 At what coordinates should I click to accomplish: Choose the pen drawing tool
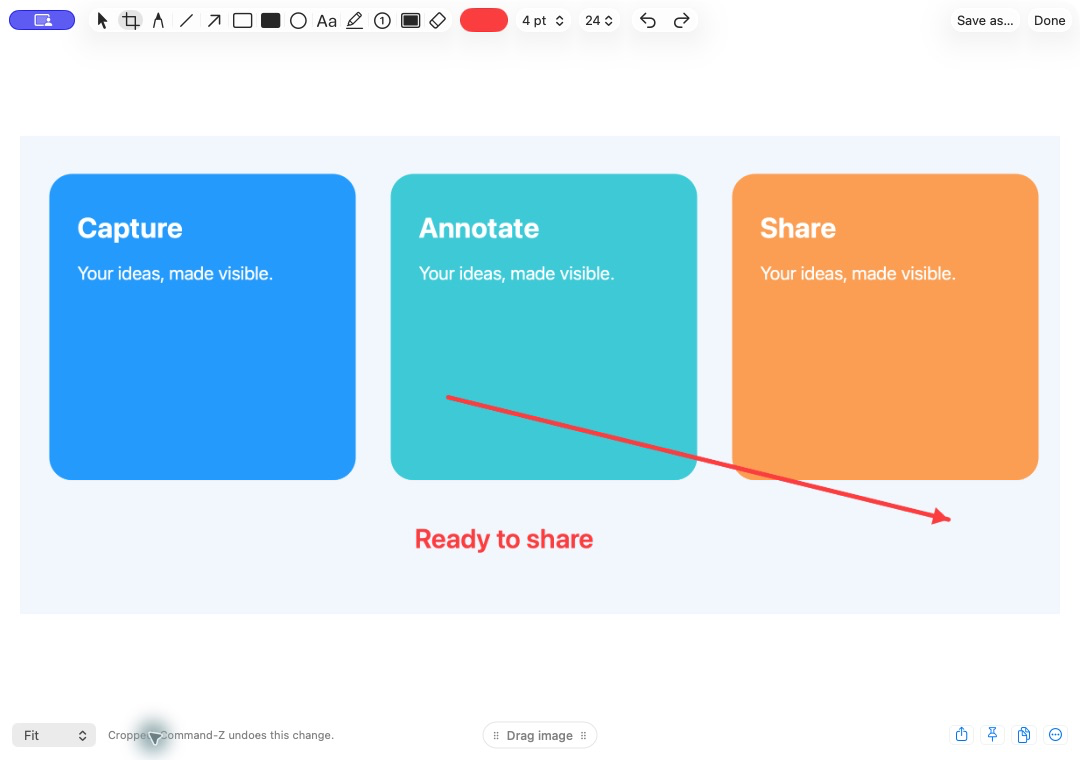pos(158,21)
